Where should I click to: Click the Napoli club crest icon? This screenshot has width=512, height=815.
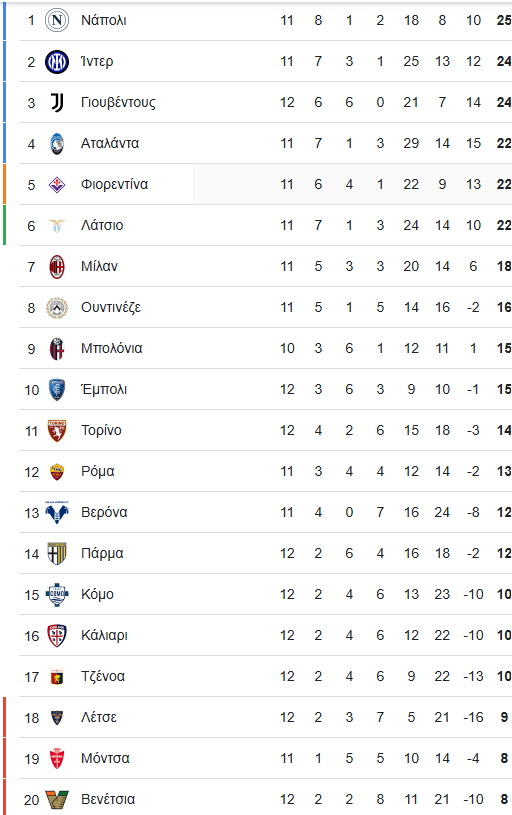(x=57, y=20)
